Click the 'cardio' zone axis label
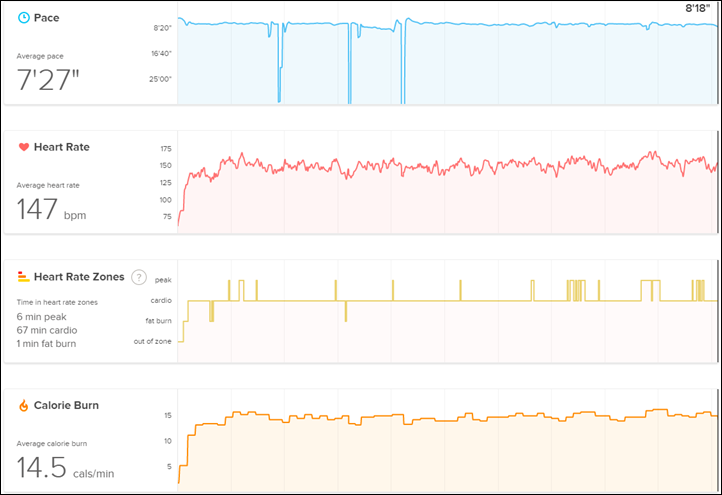722x495 pixels. 161,300
